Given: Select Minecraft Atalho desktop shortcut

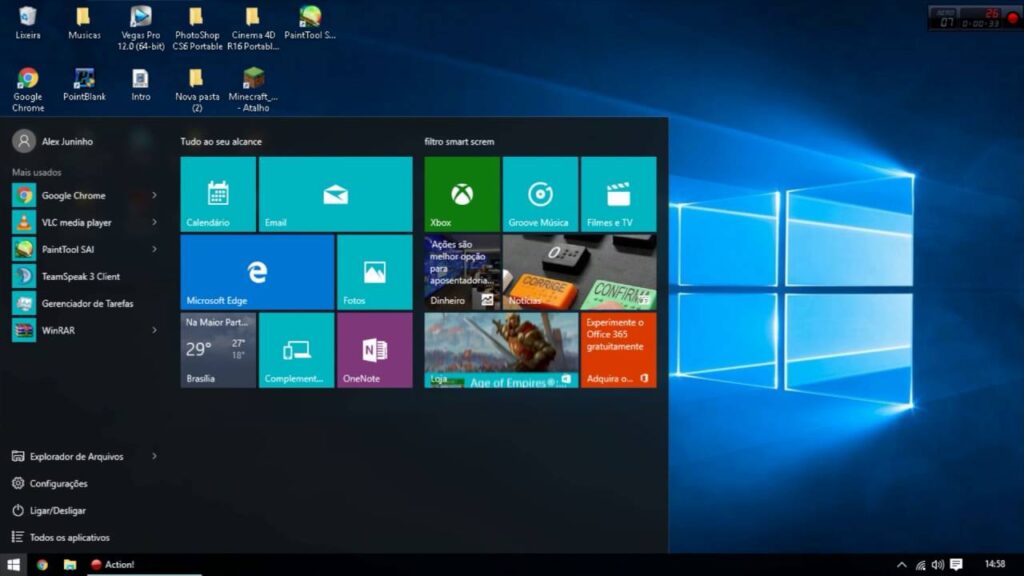Looking at the screenshot, I should pyautogui.click(x=253, y=90).
